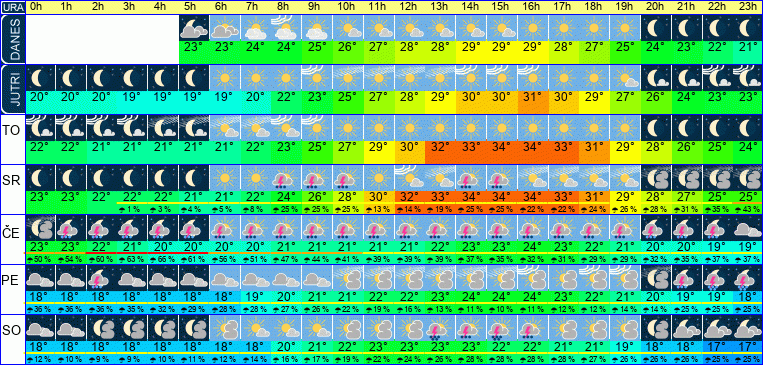This screenshot has width=763, height=365.
Task: Select the SO day row label
Action: 11,331
